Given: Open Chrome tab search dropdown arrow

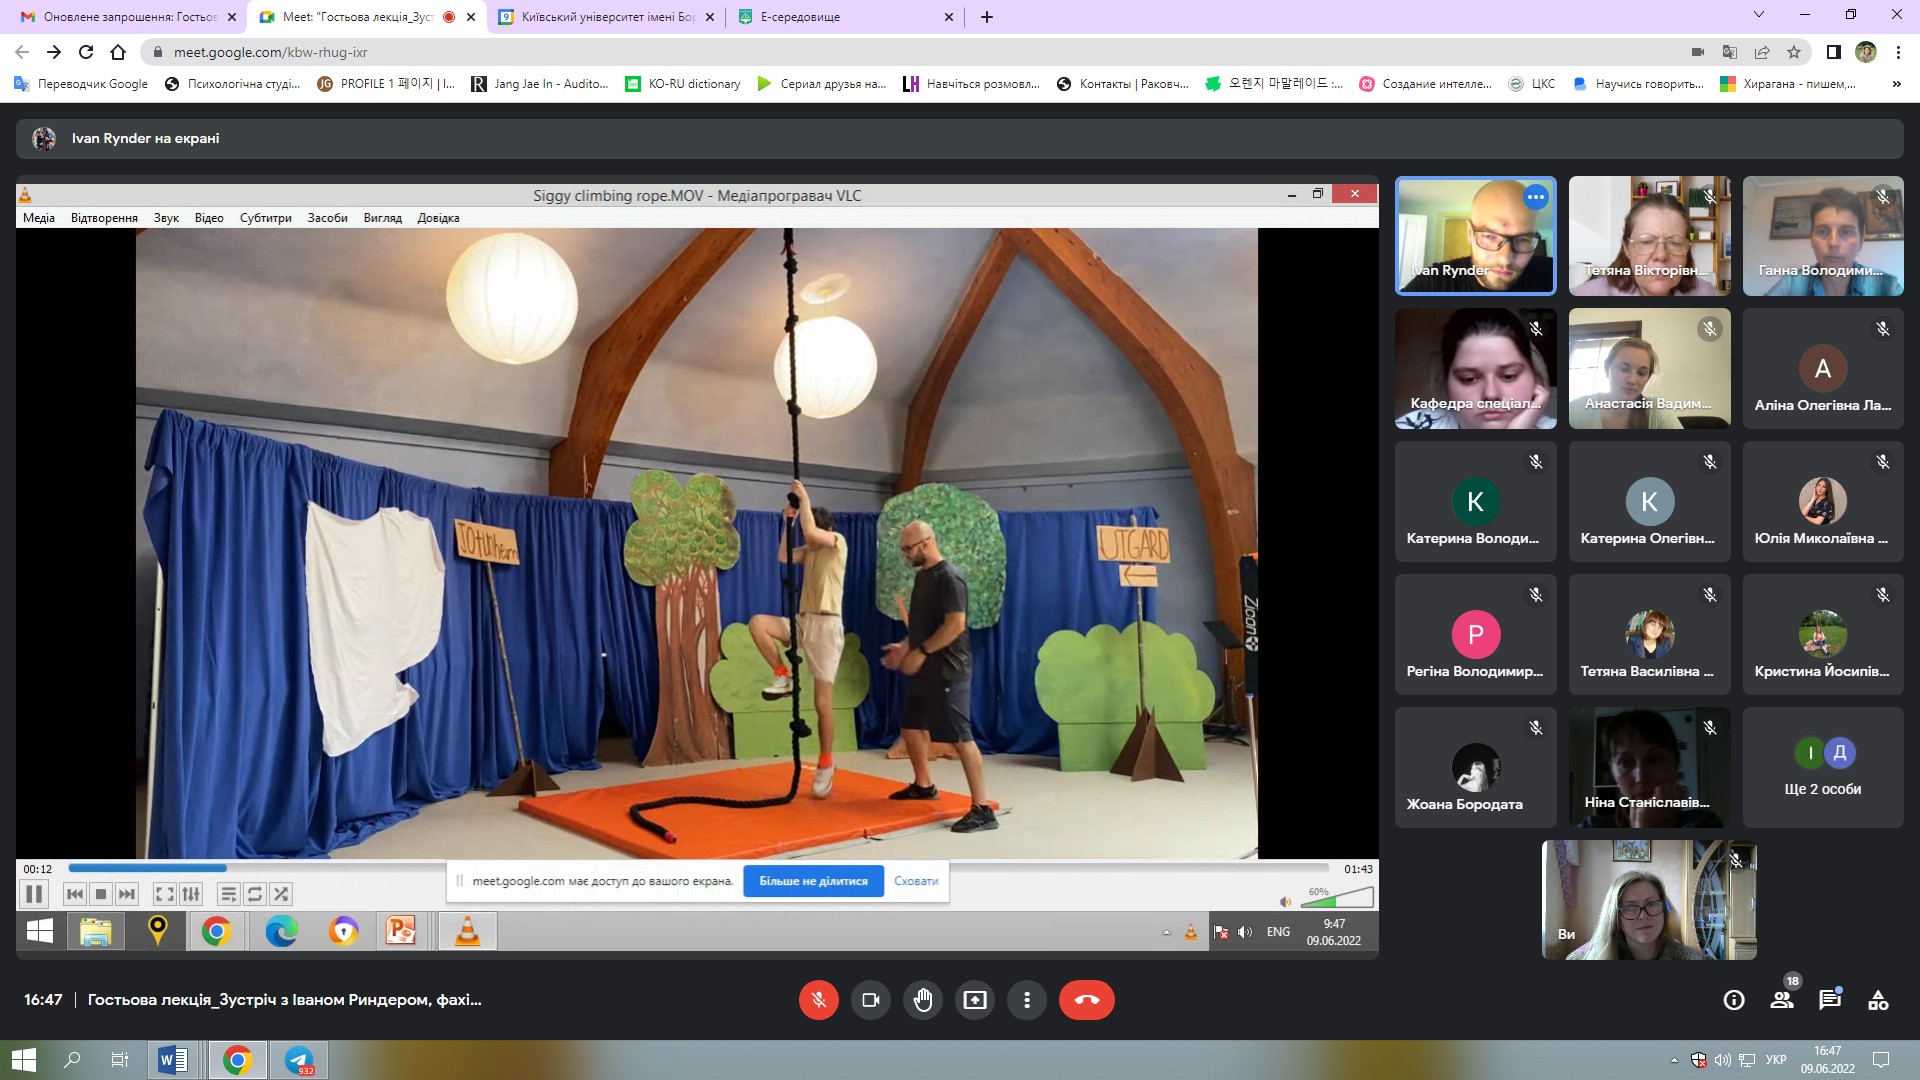Looking at the screenshot, I should click(x=1758, y=15).
